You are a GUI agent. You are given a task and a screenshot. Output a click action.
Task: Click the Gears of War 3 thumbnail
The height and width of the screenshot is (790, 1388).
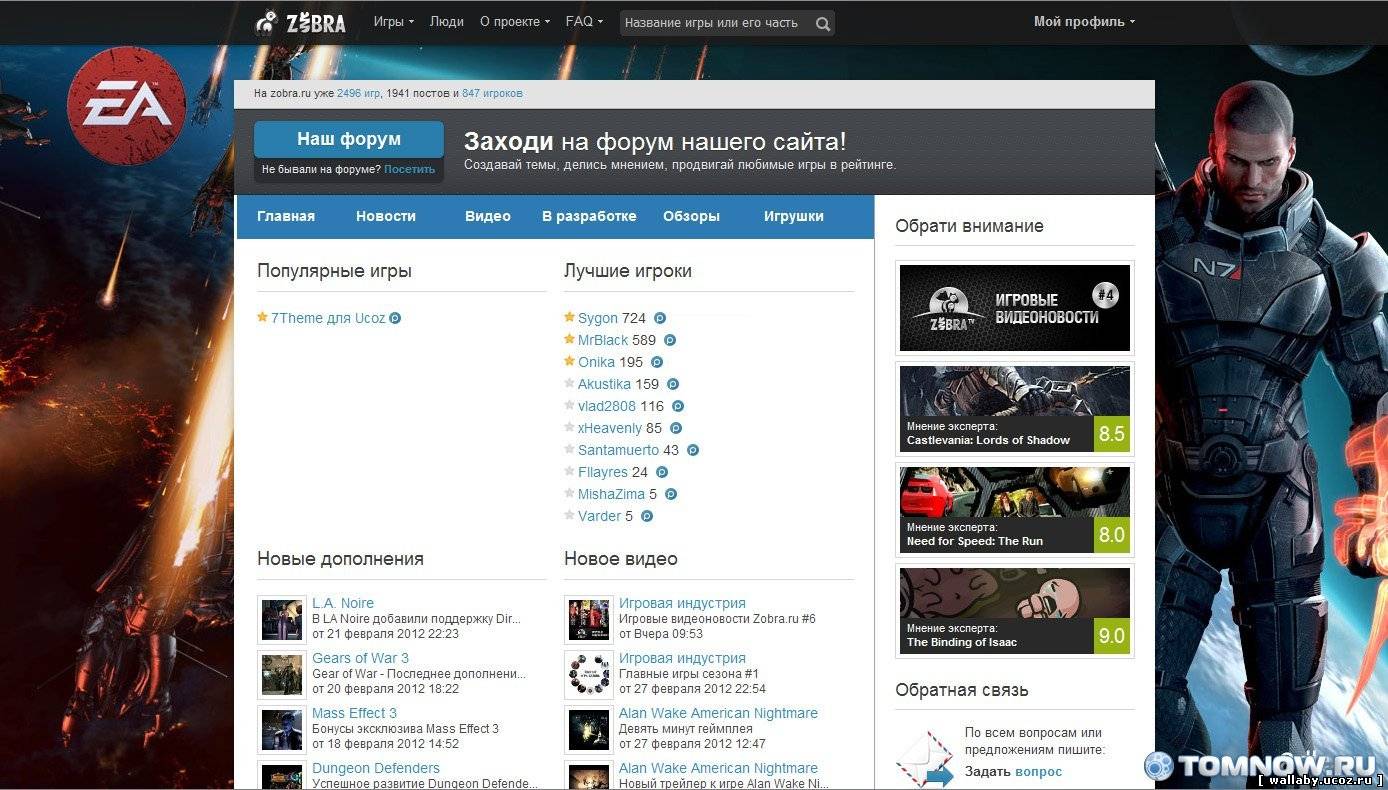pyautogui.click(x=281, y=675)
